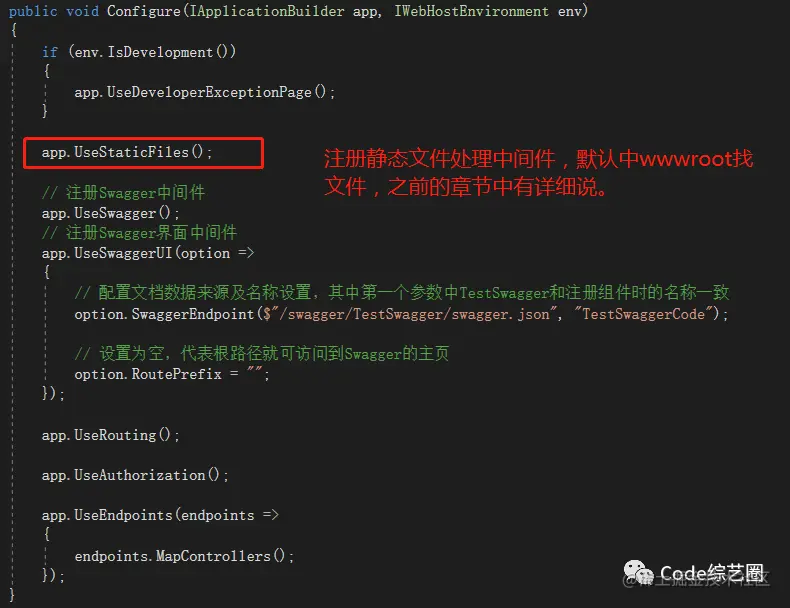Click the IWebHostEnvironment type name
The height and width of the screenshot is (608, 790).
[472, 11]
